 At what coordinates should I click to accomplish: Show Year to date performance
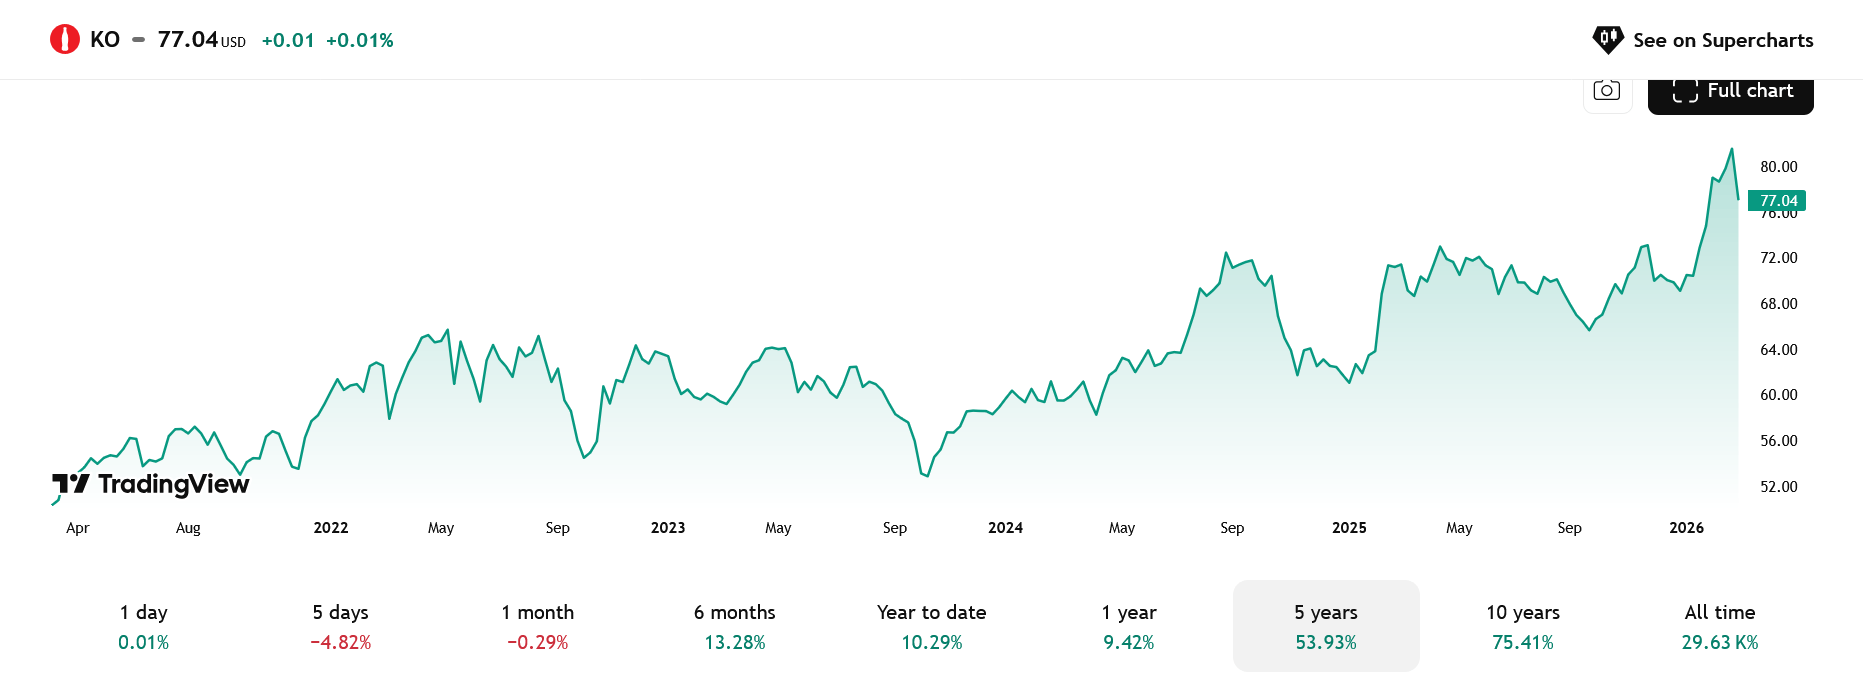pyautogui.click(x=931, y=626)
